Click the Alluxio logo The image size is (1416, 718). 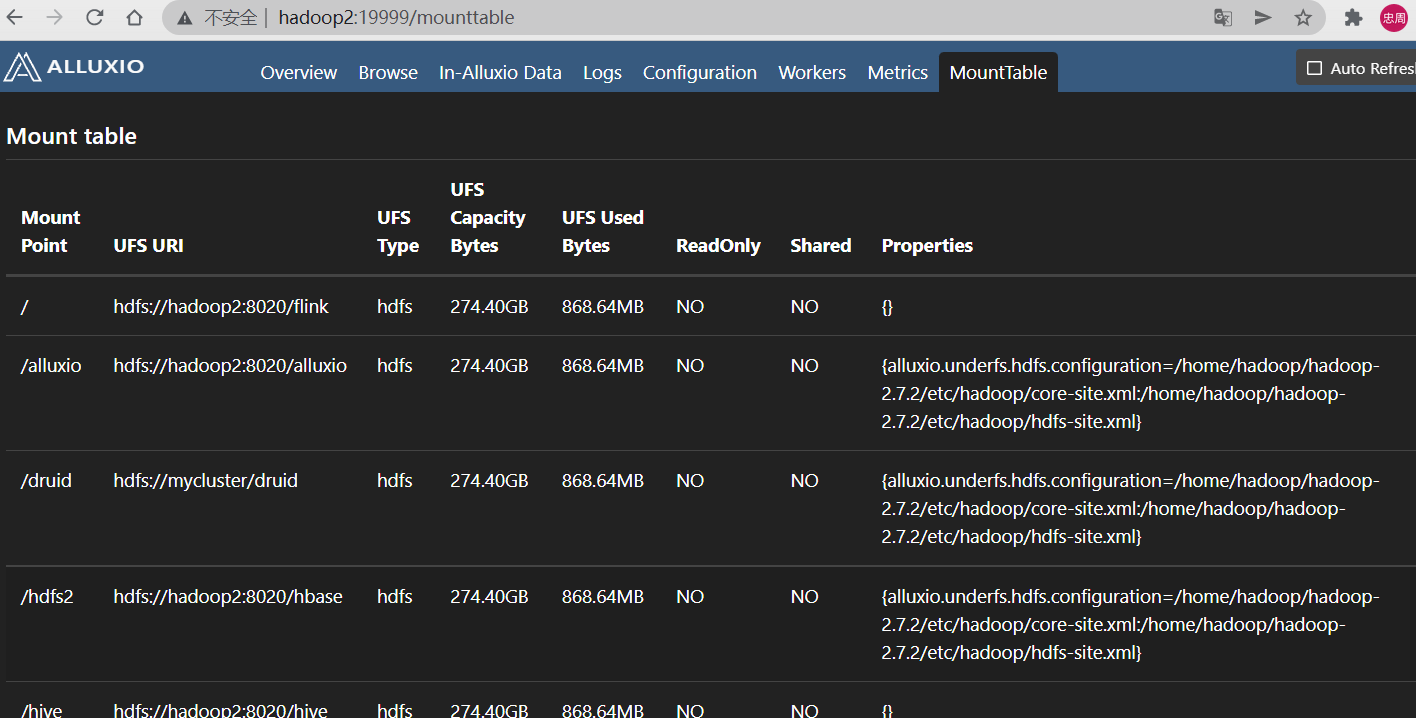point(74,67)
